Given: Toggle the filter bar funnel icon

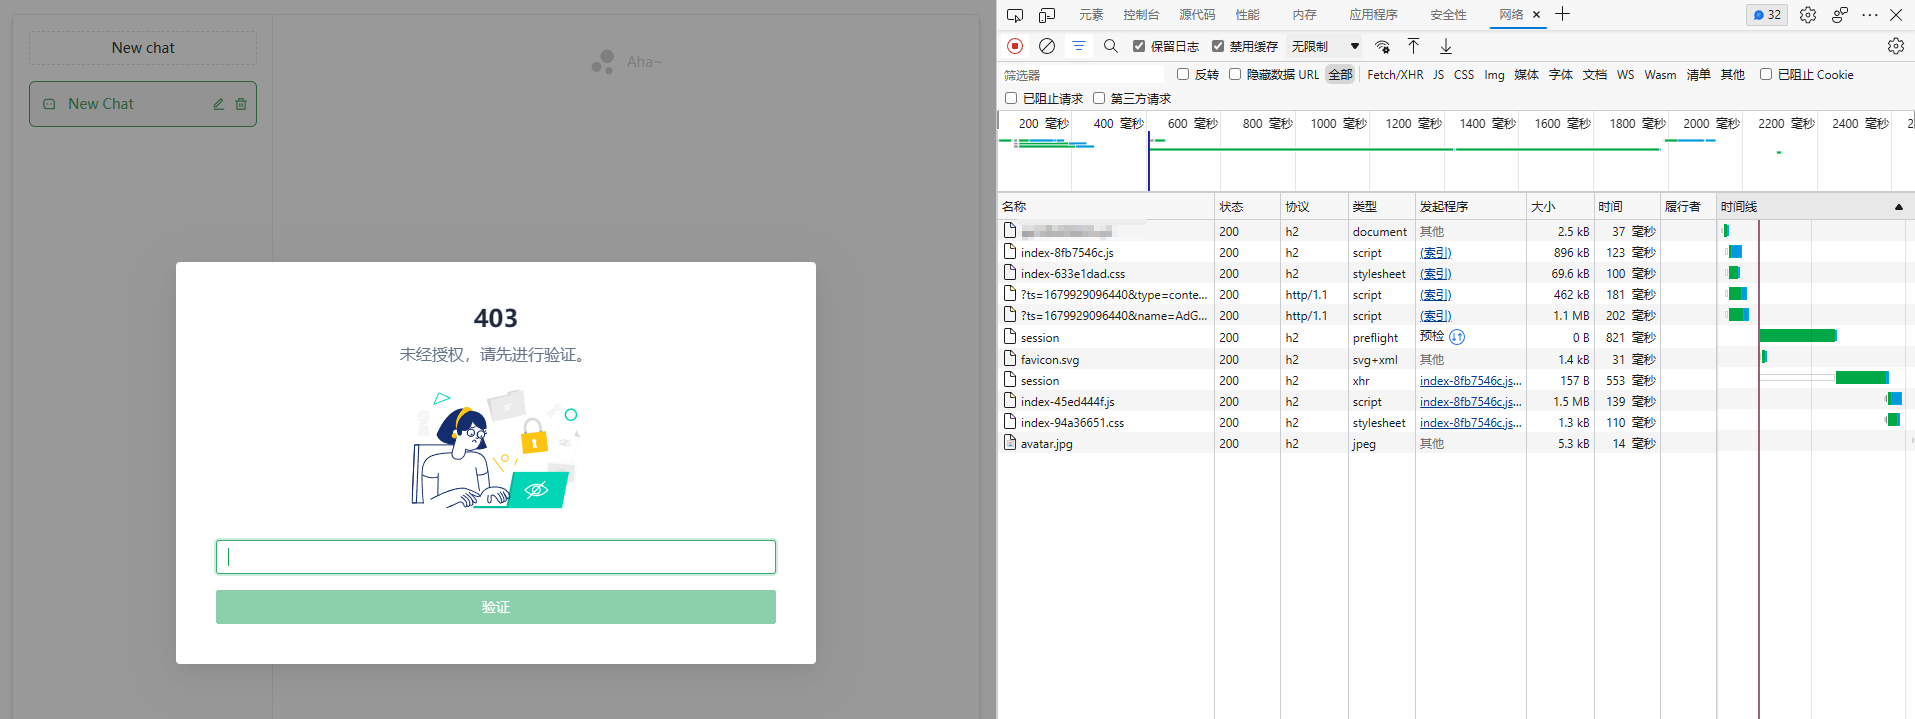Looking at the screenshot, I should click(x=1079, y=46).
